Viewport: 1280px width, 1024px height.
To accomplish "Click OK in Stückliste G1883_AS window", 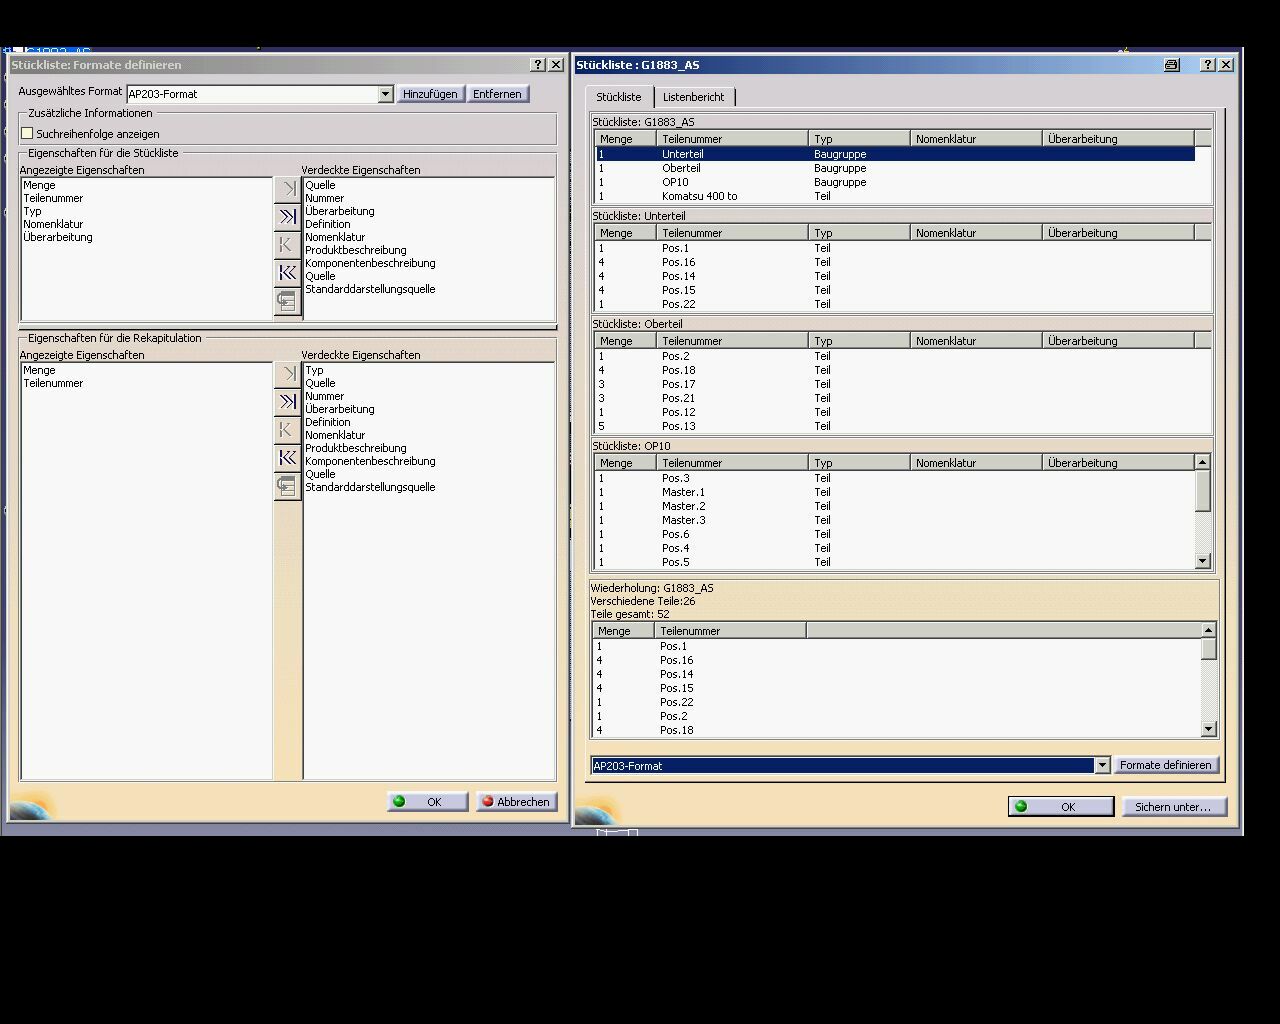I will (x=1061, y=807).
